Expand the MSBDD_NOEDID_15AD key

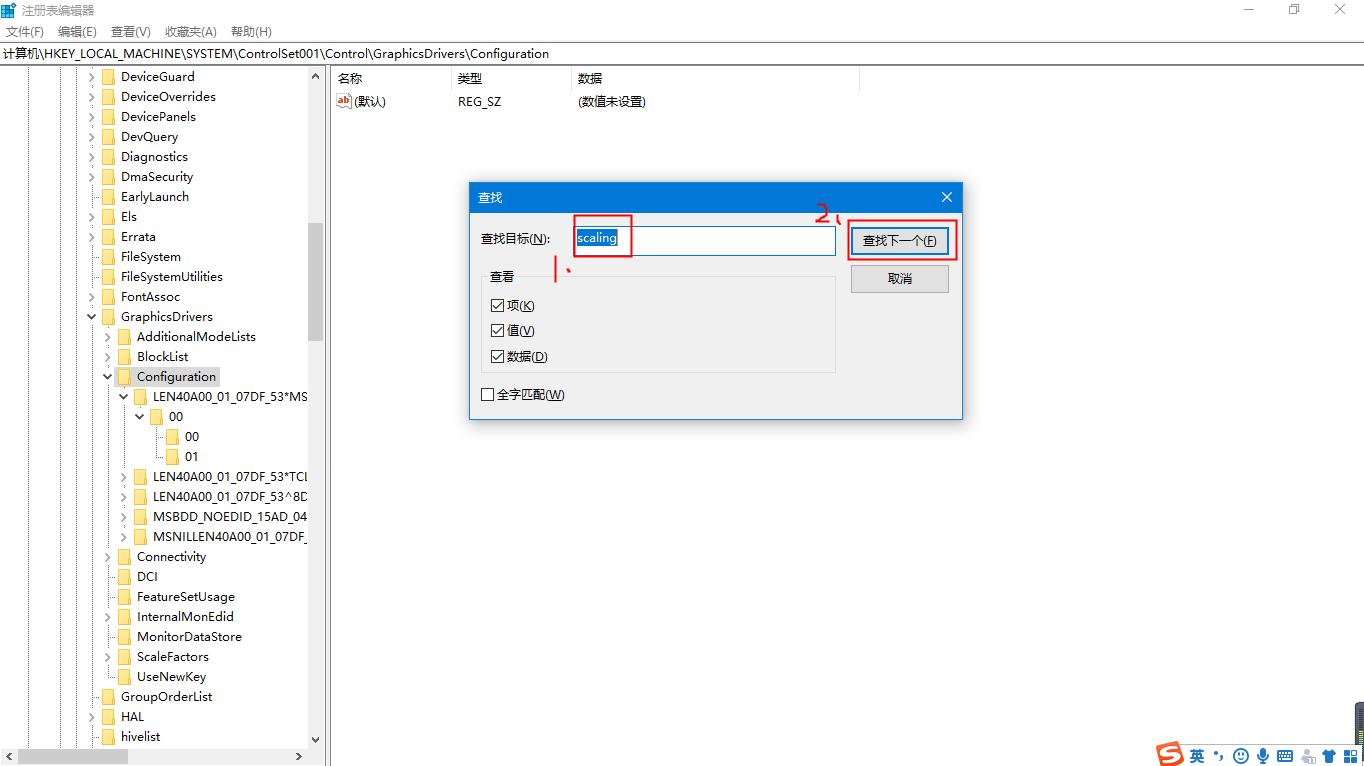pyautogui.click(x=124, y=517)
